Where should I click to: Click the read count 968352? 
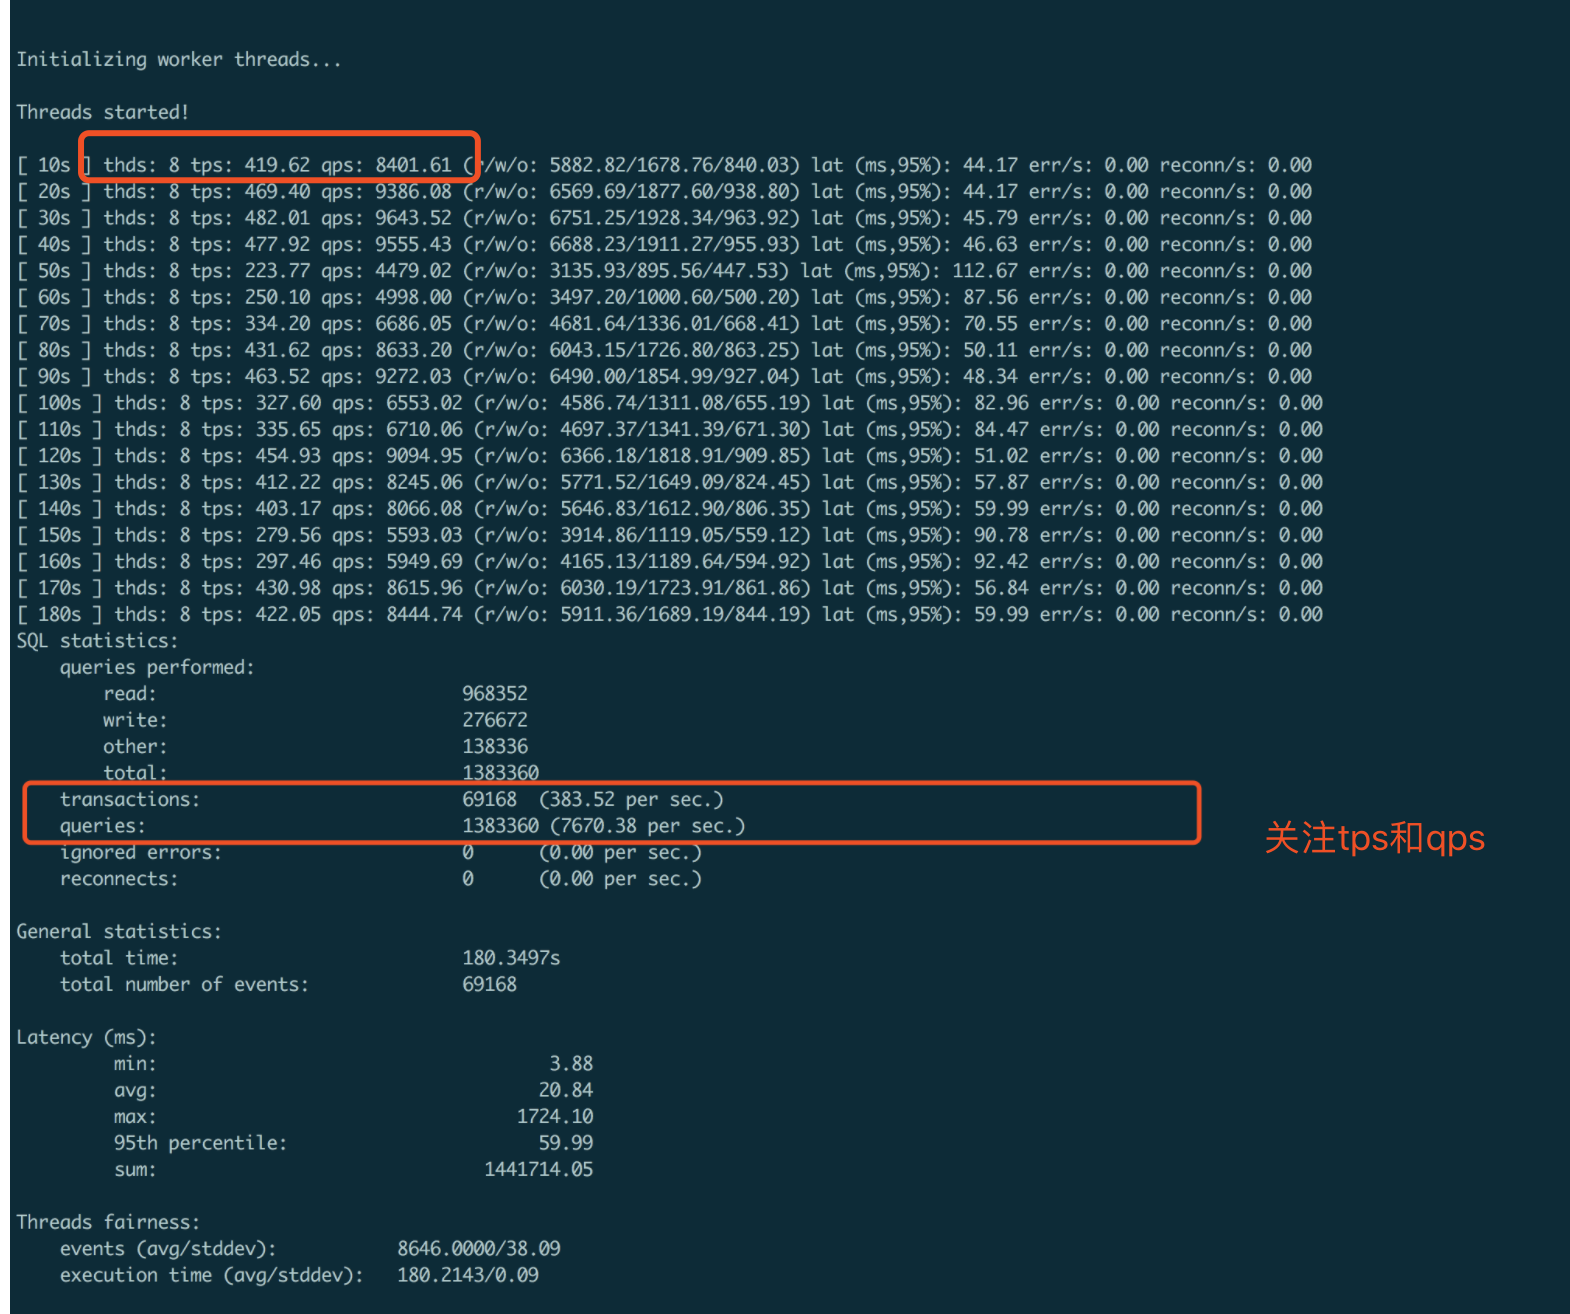click(x=494, y=694)
